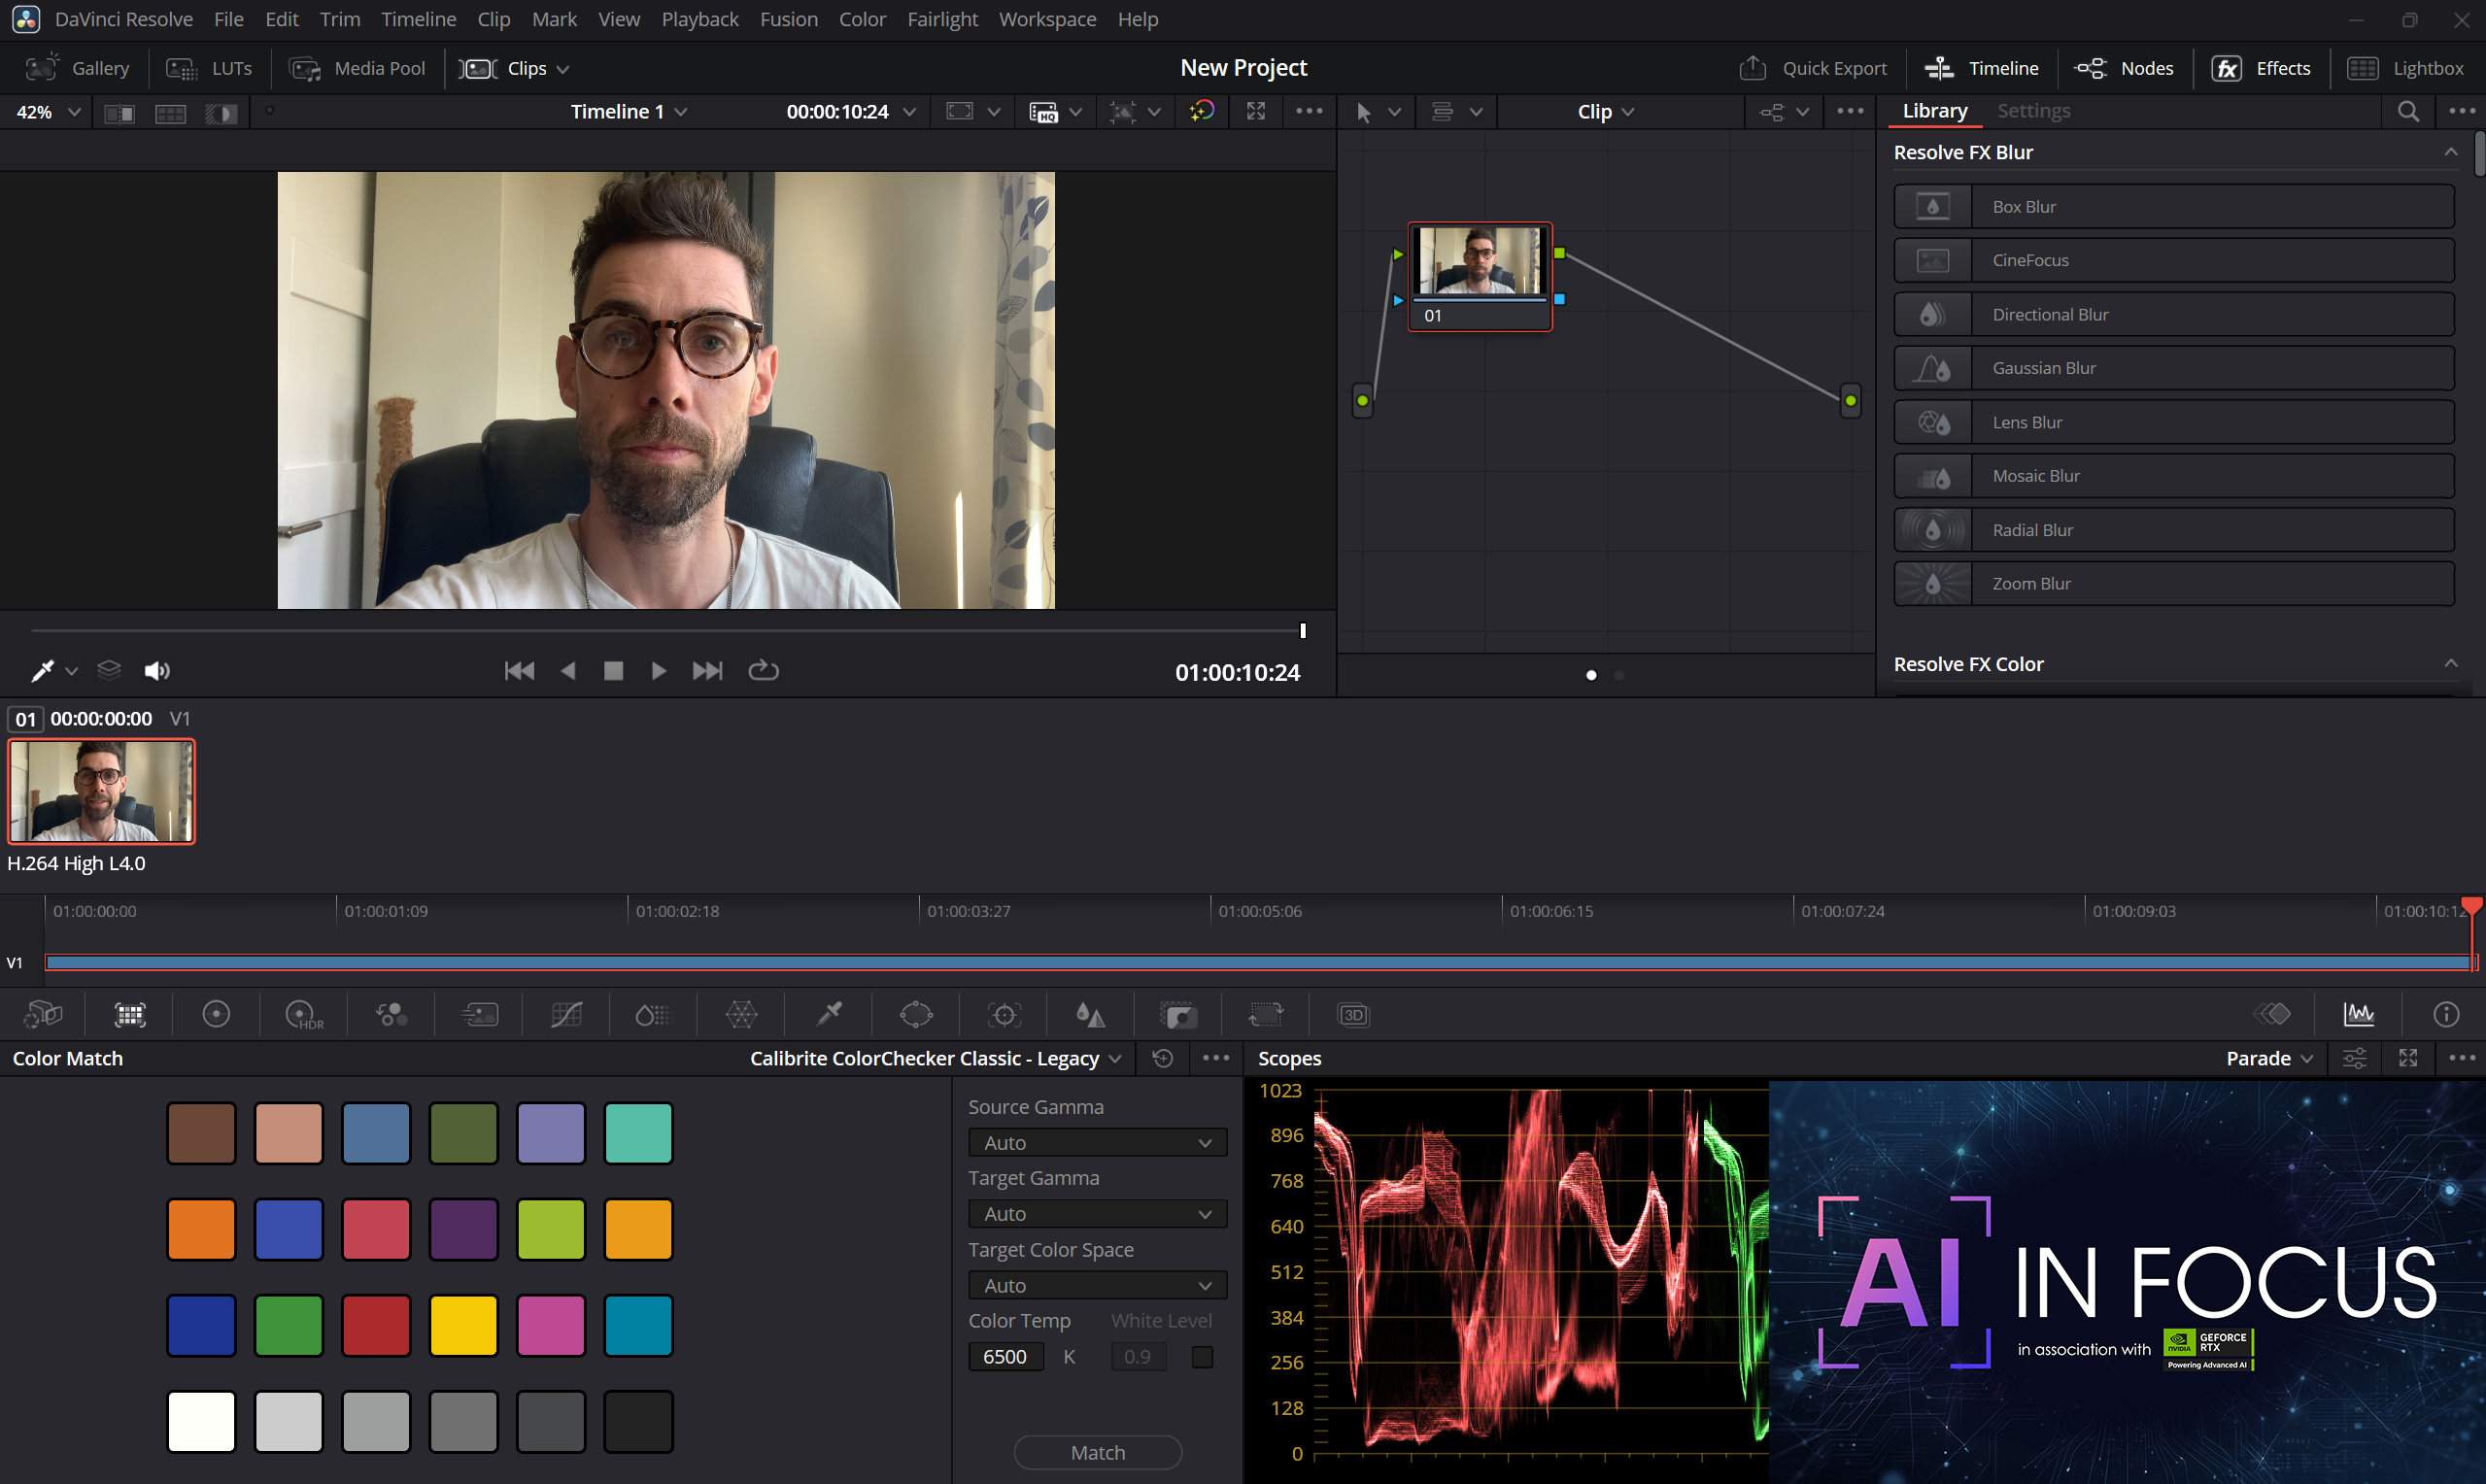This screenshot has height=1484, width=2486.
Task: Open the viewer zoom 42% dropdown
Action: pyautogui.click(x=48, y=112)
